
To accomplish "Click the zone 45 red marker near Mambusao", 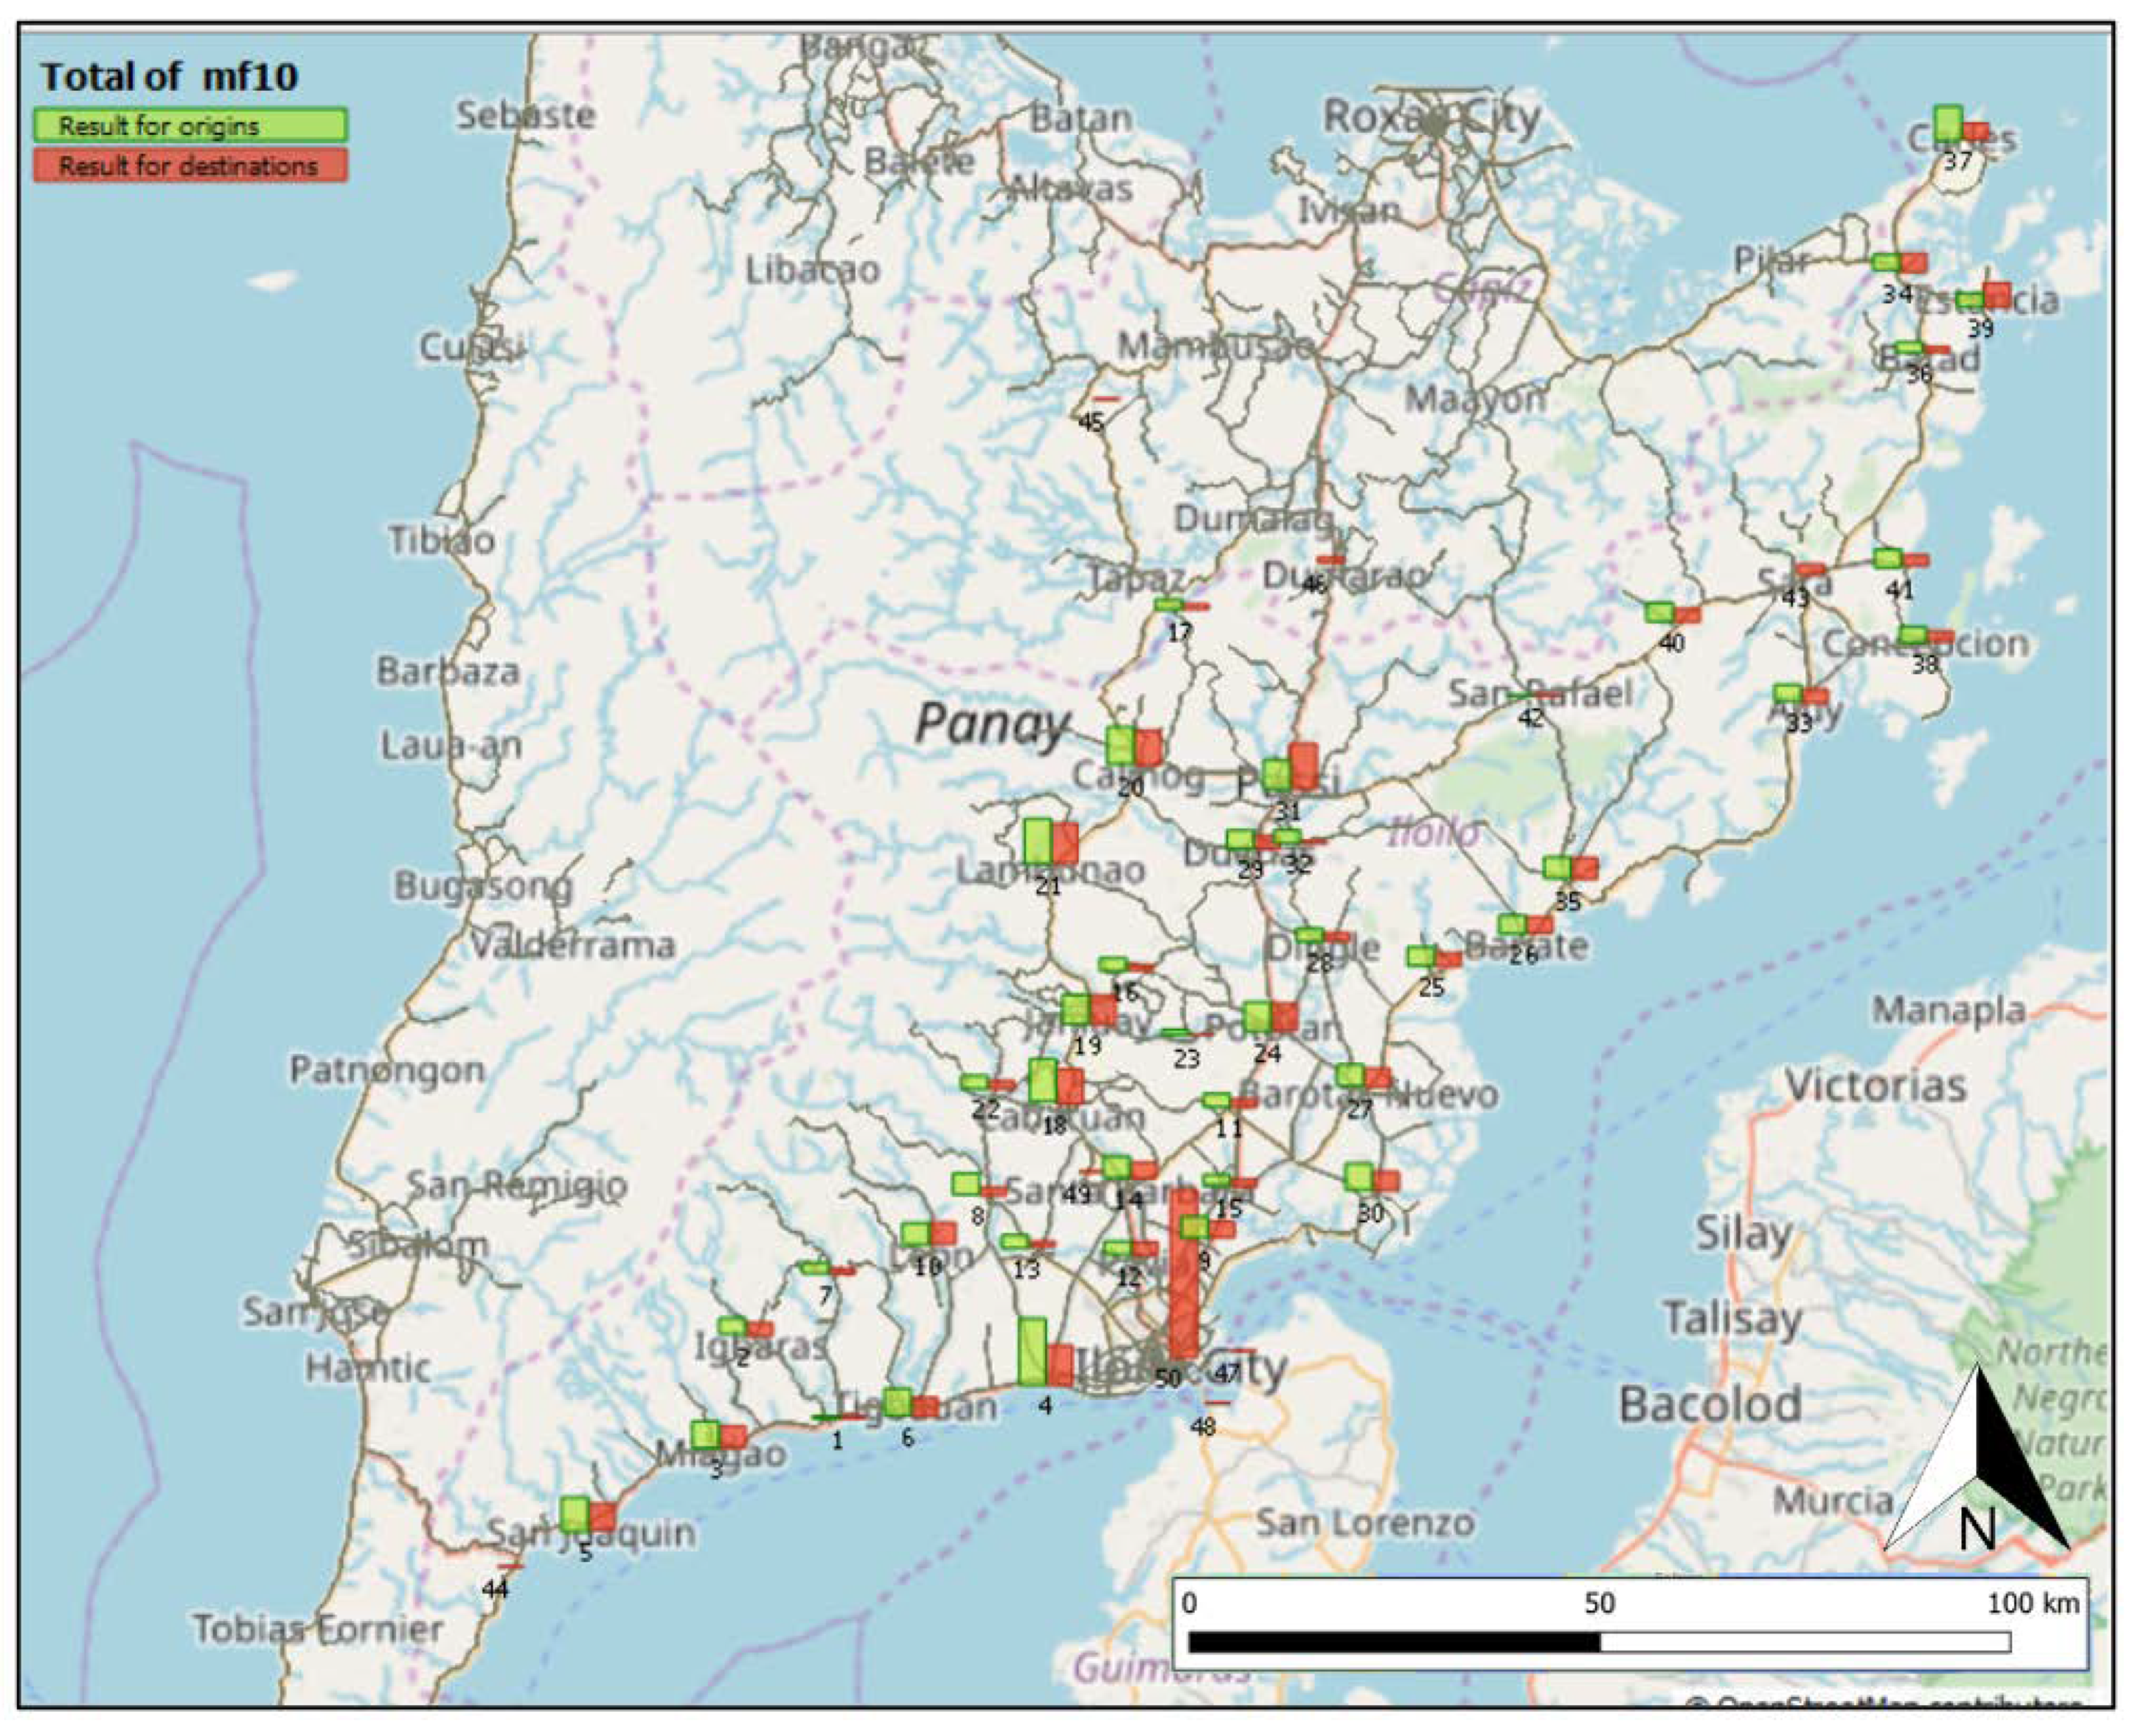I will pyautogui.click(x=1106, y=399).
